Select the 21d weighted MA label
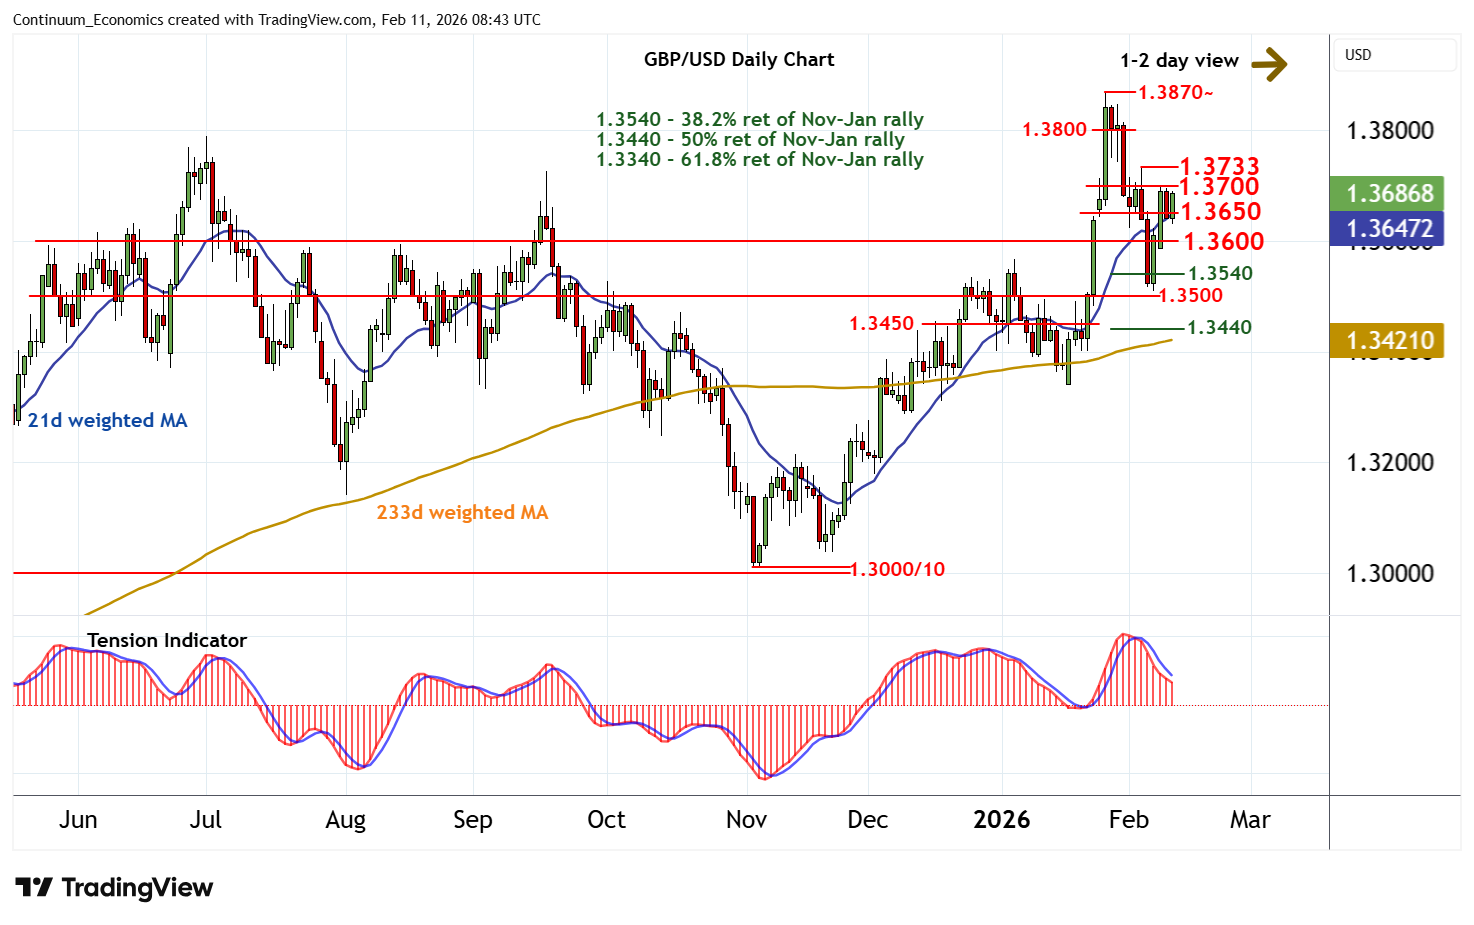 coord(107,421)
